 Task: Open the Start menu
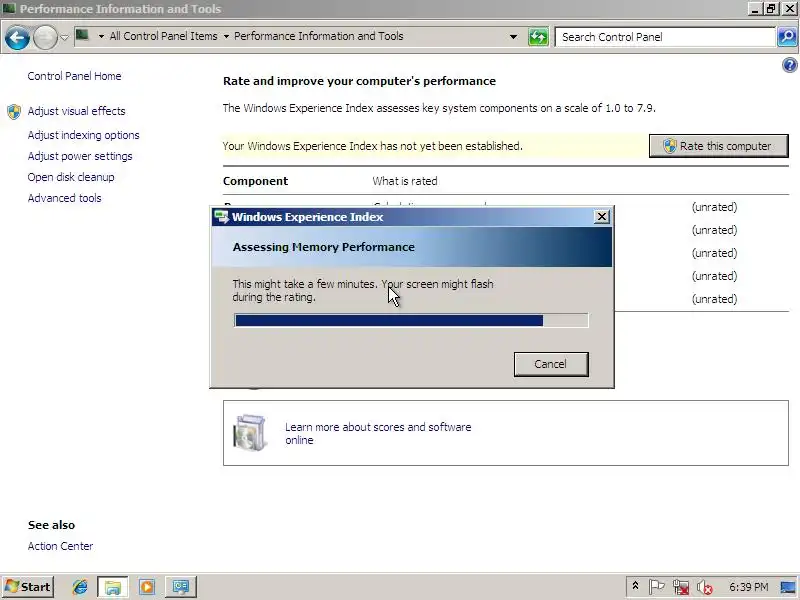click(x=28, y=587)
